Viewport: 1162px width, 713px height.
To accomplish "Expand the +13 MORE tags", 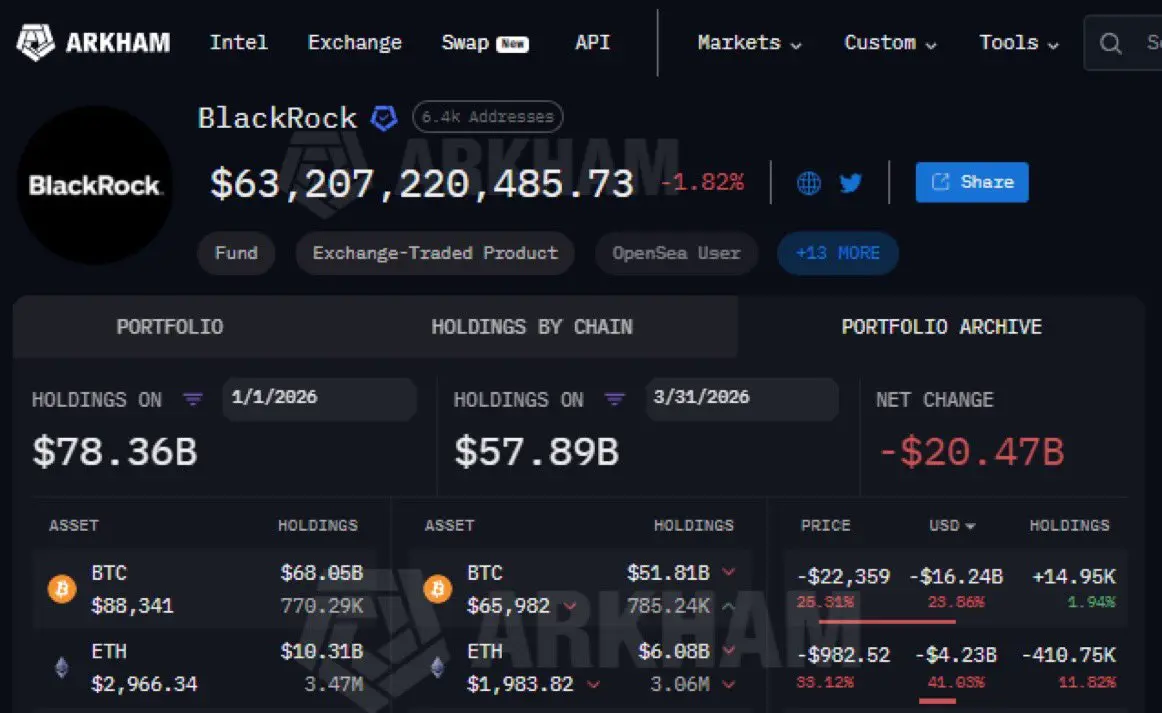I will click(837, 253).
